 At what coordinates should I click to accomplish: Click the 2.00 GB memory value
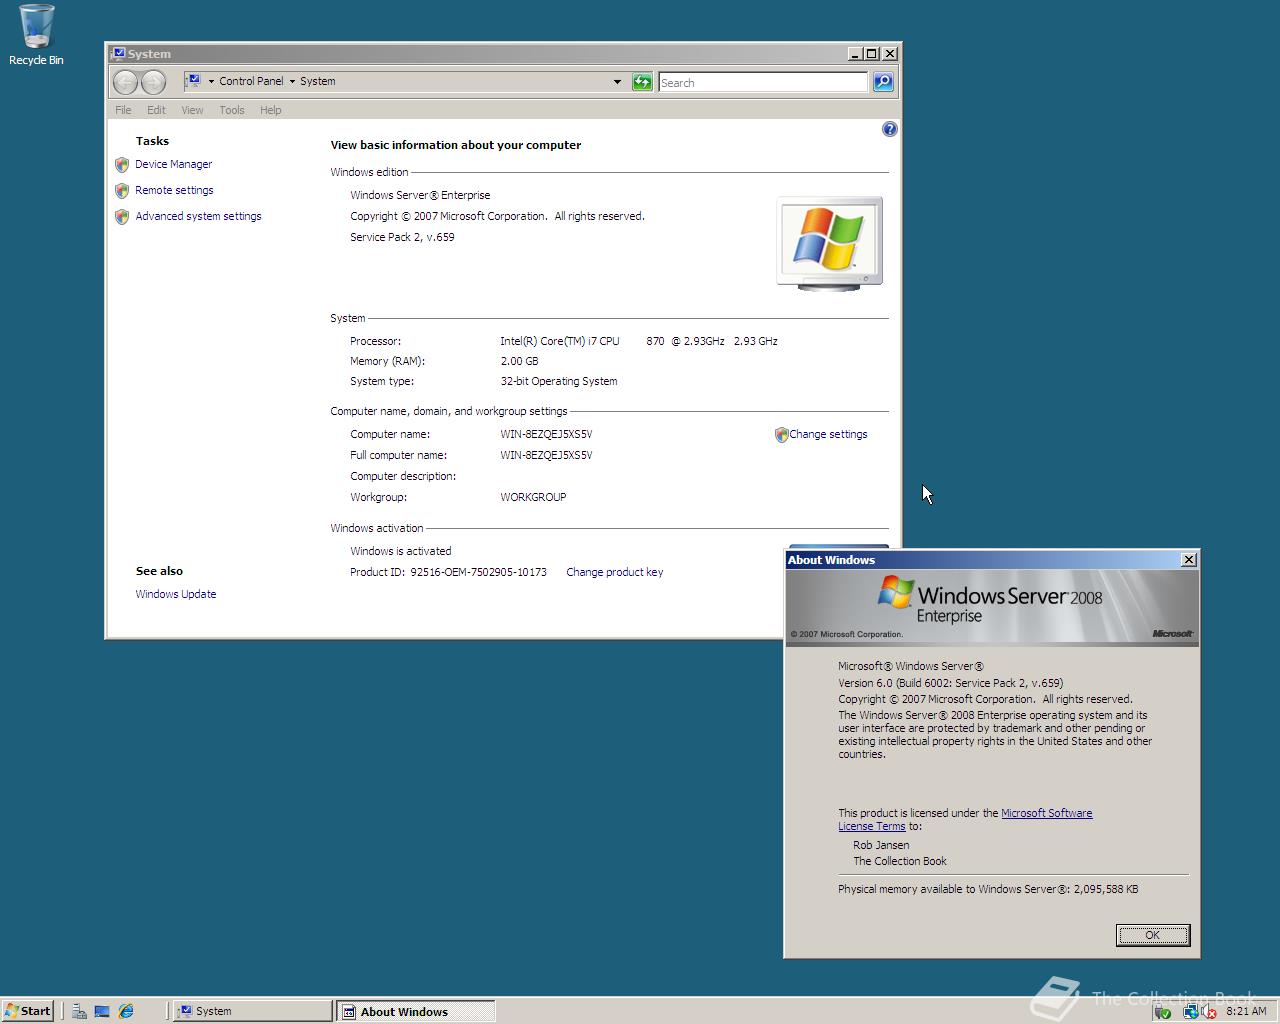click(519, 361)
